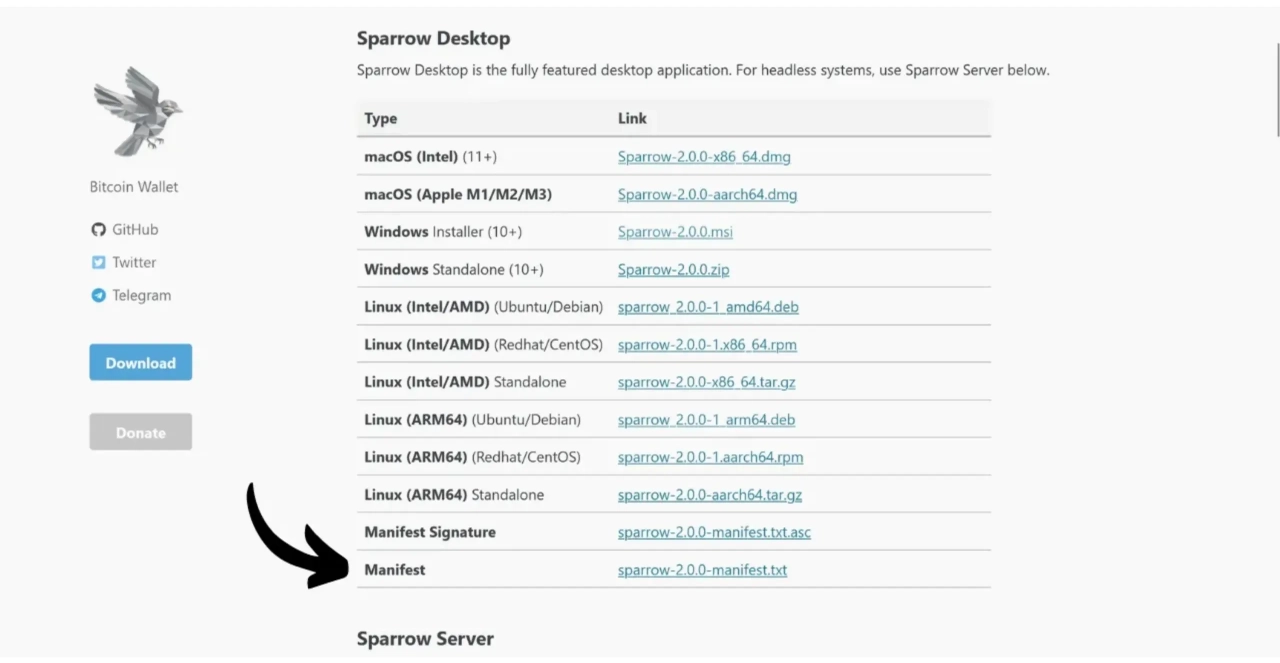Screen dimensions: 1280x663
Task: Download sparrow-2.0.0-x86_64.tar.gz standalone archive
Action: click(x=706, y=382)
